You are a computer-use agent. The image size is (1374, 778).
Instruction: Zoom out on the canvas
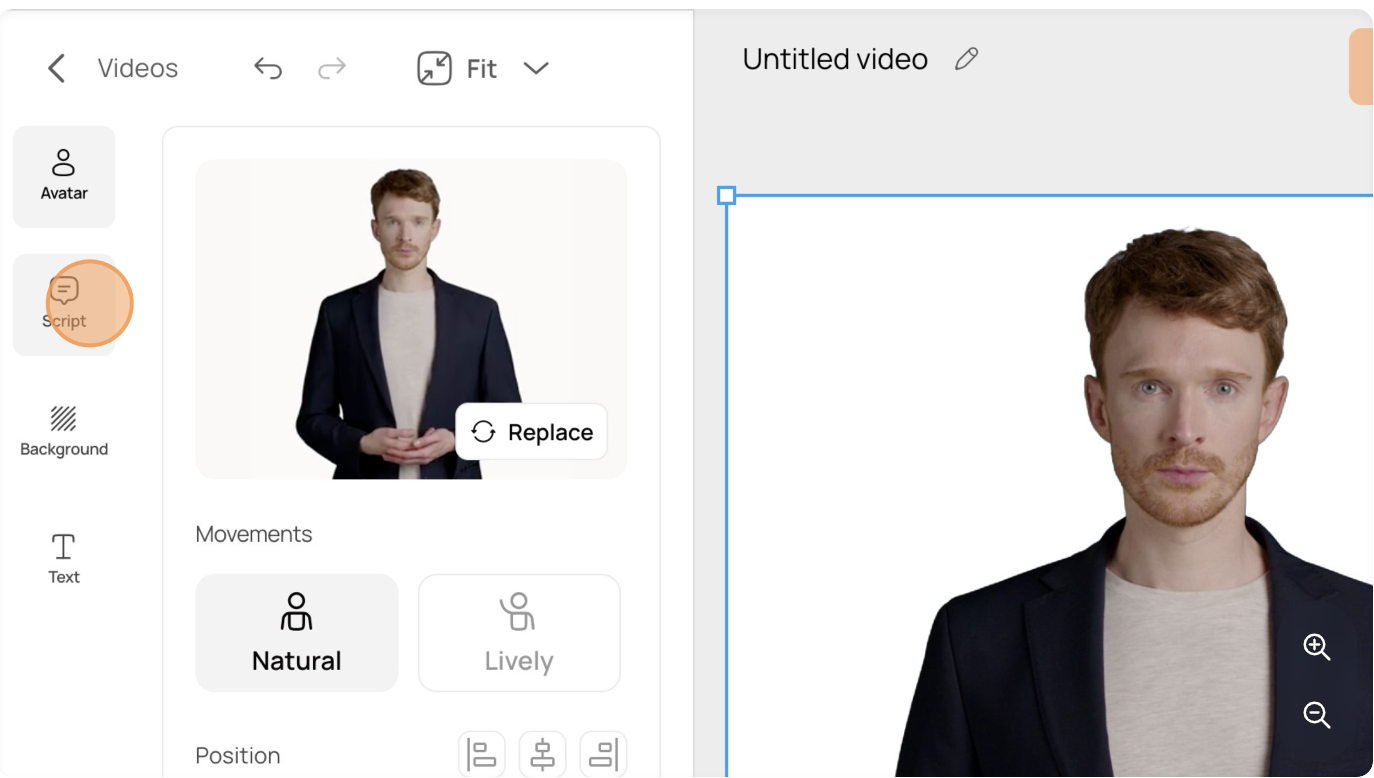tap(1317, 715)
